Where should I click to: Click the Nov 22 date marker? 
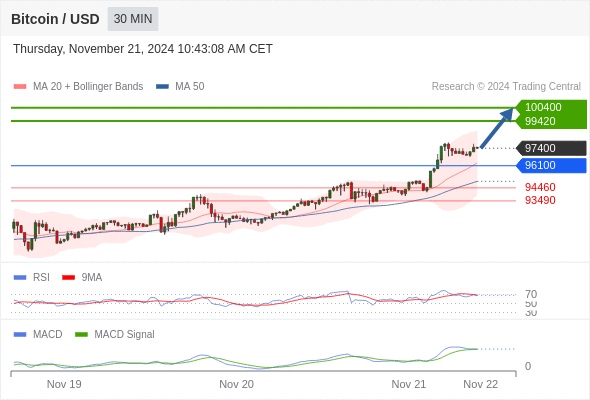click(x=481, y=384)
